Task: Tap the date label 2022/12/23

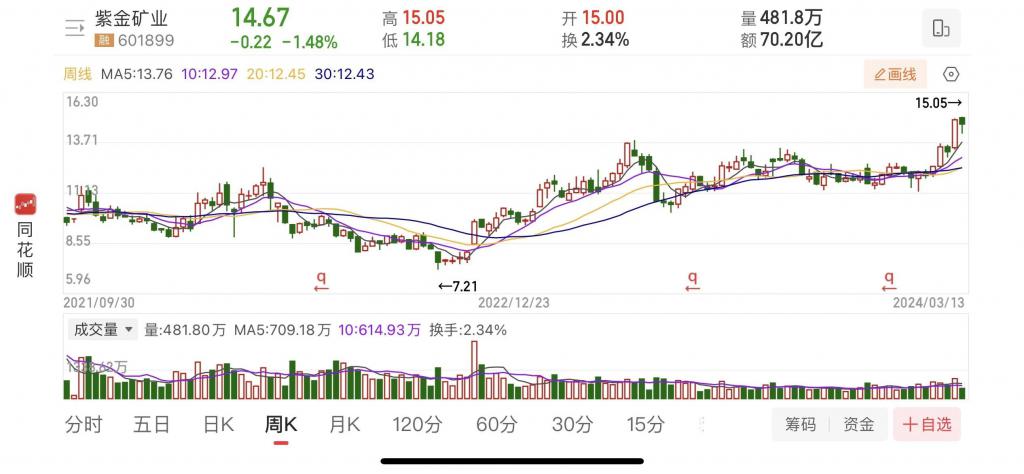Action: coord(514,303)
